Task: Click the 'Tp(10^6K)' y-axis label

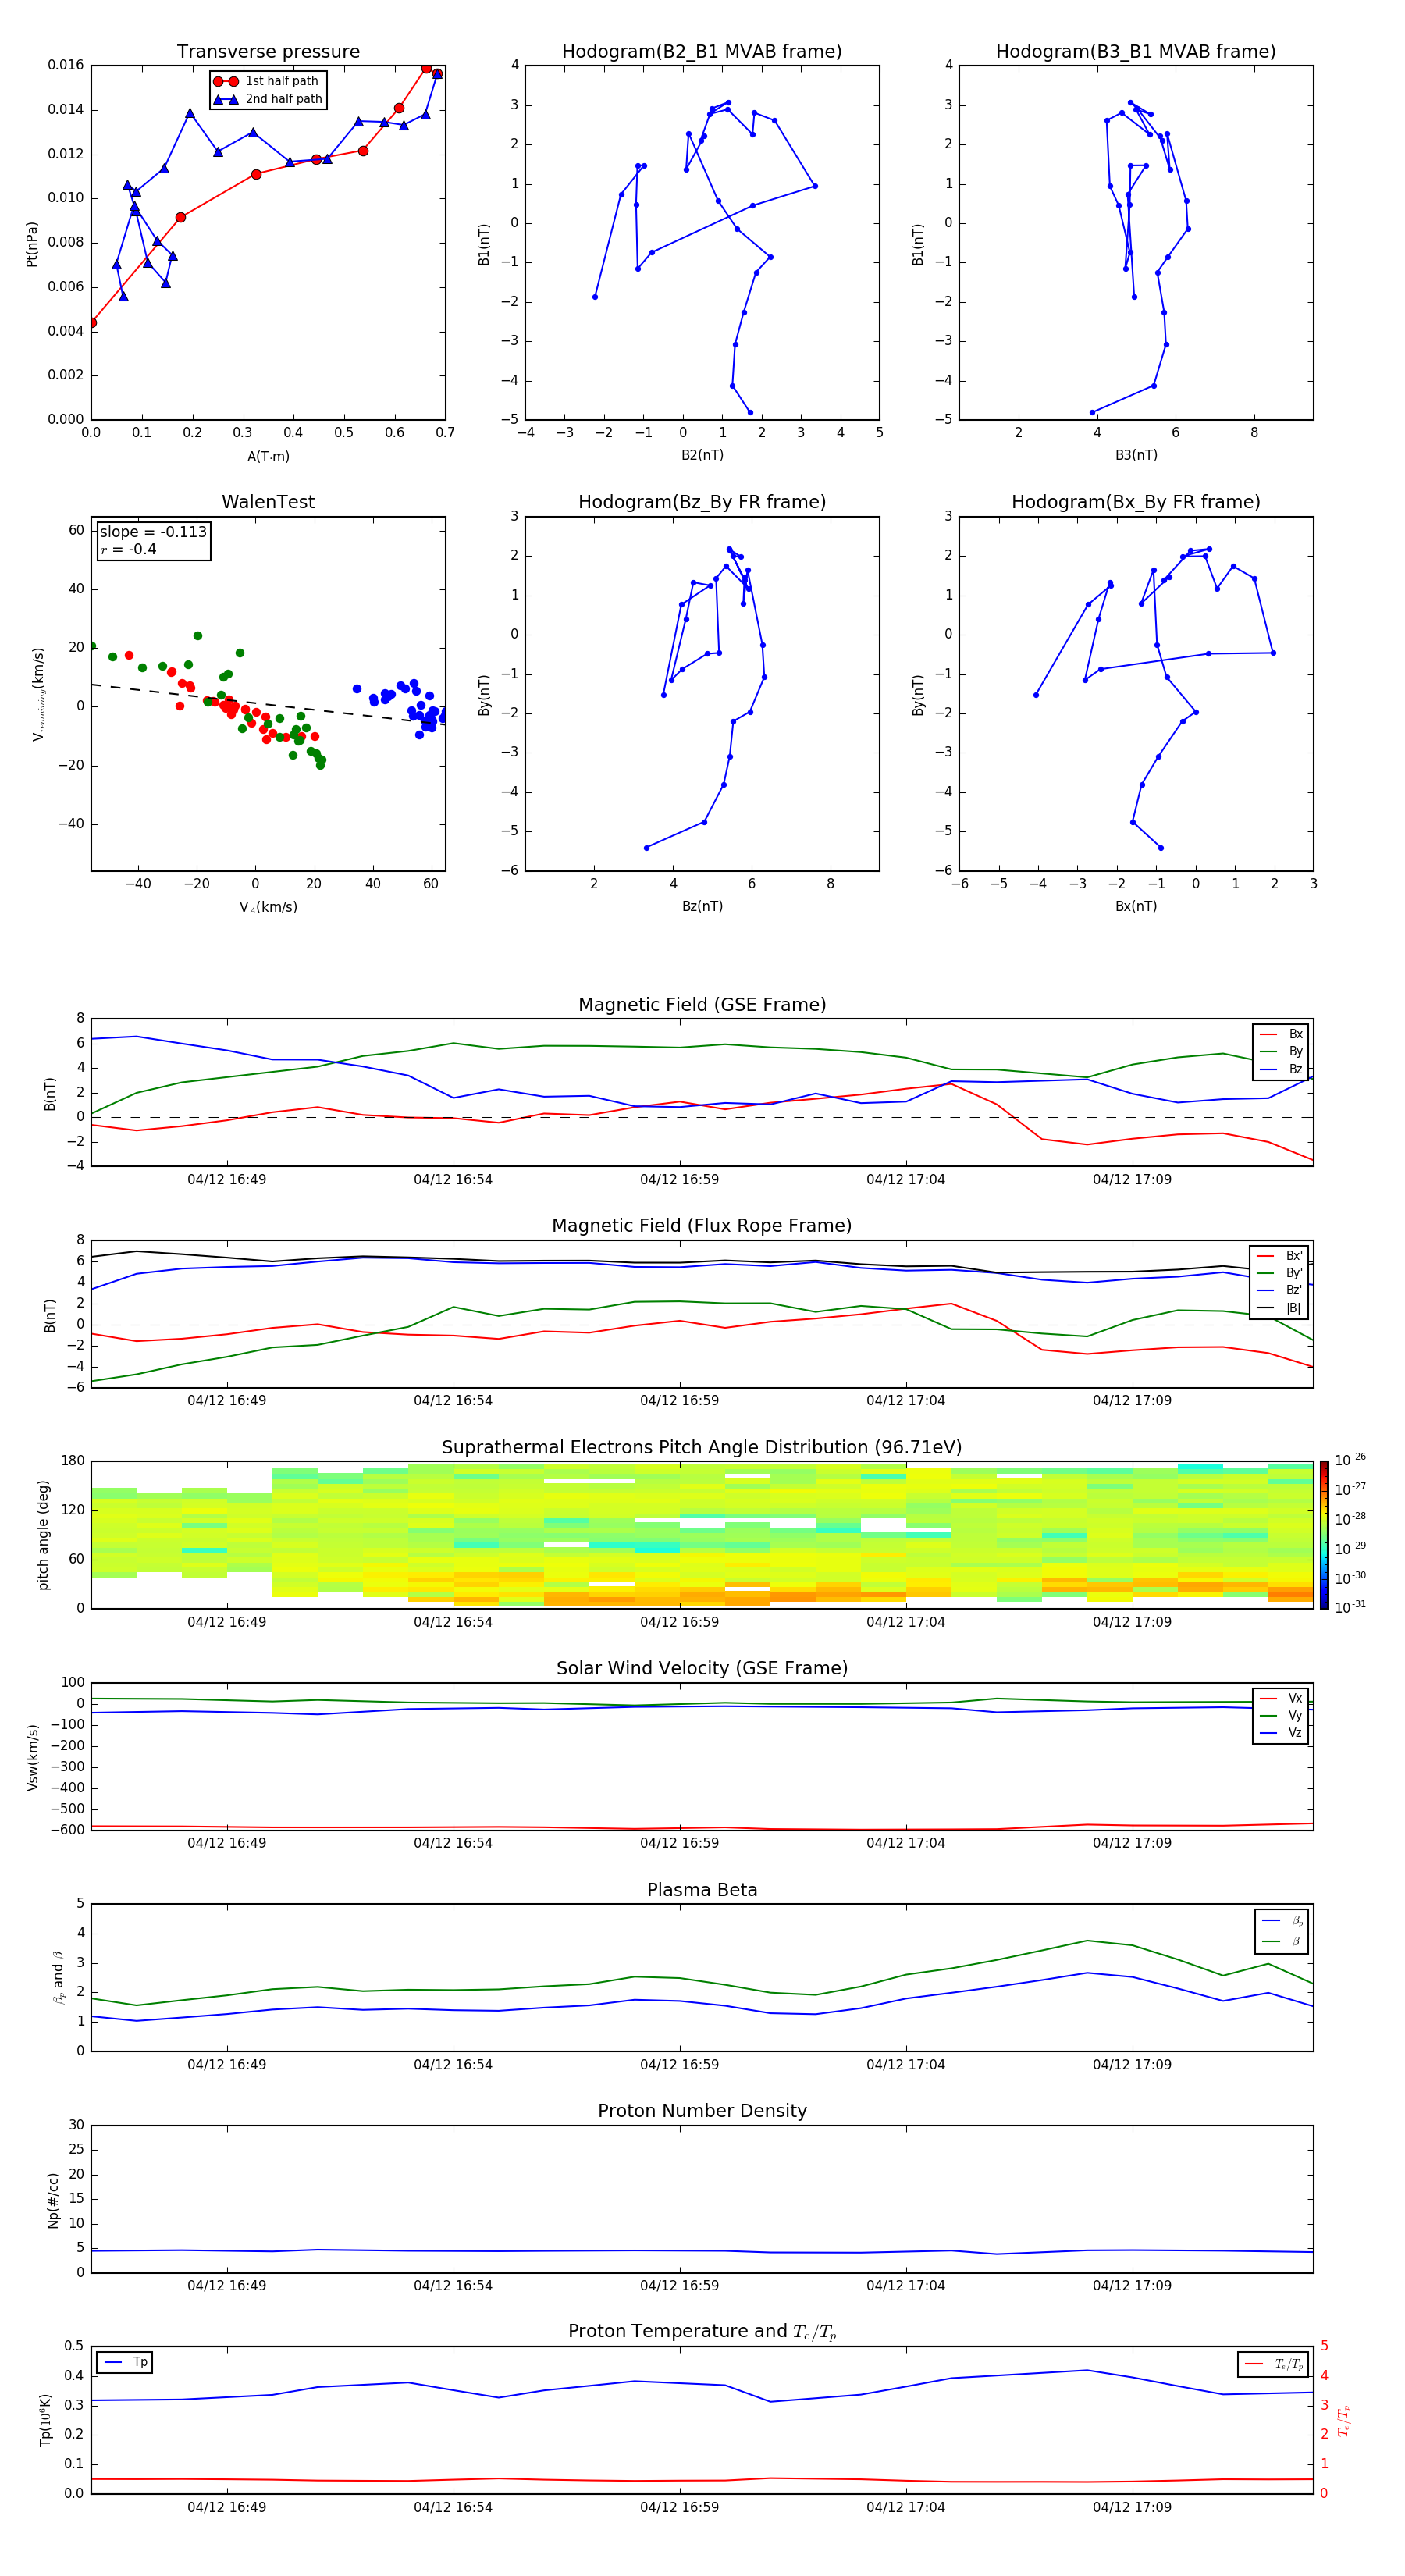Action: 45,2420
